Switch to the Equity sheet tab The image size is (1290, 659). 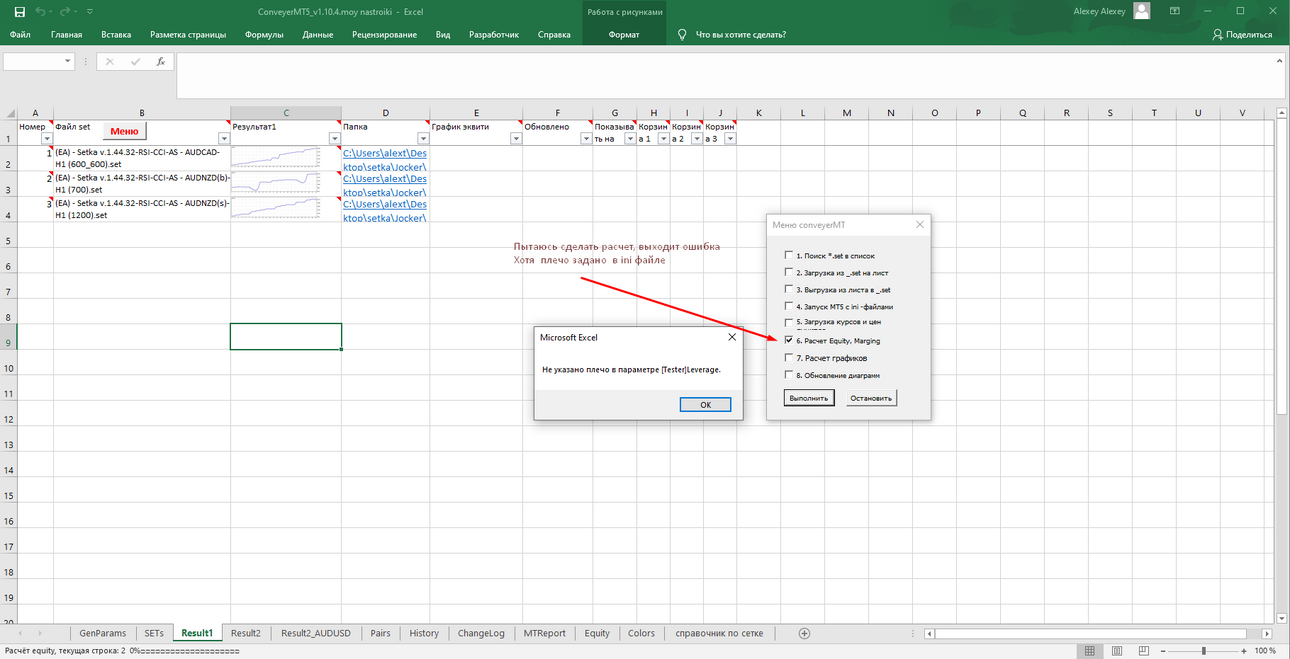pyautogui.click(x=597, y=633)
